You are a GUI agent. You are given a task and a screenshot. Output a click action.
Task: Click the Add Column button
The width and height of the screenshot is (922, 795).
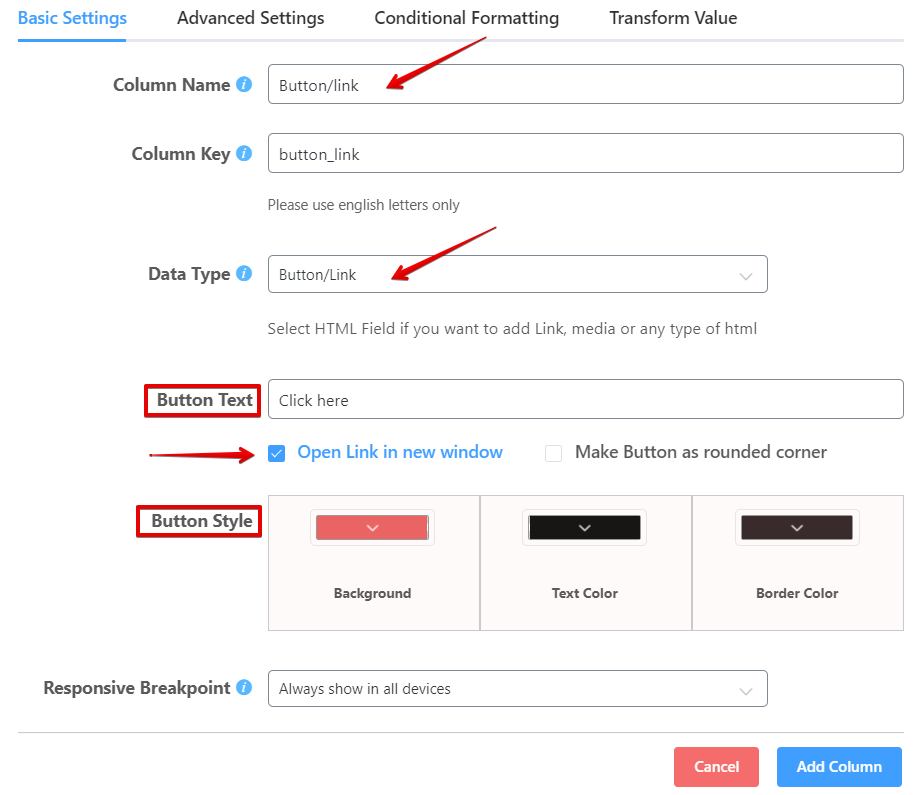pos(839,767)
